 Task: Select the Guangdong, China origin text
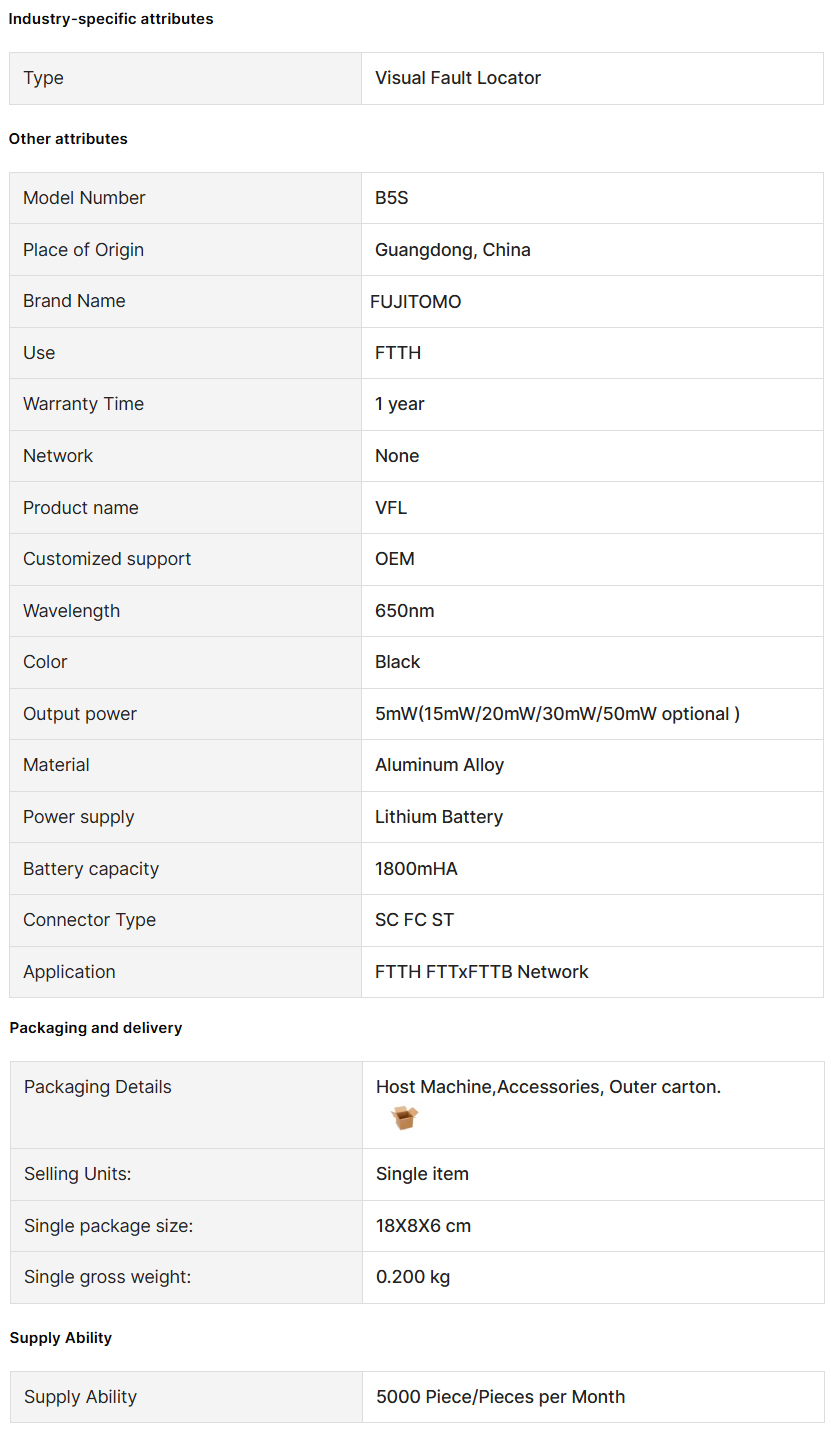tap(453, 250)
